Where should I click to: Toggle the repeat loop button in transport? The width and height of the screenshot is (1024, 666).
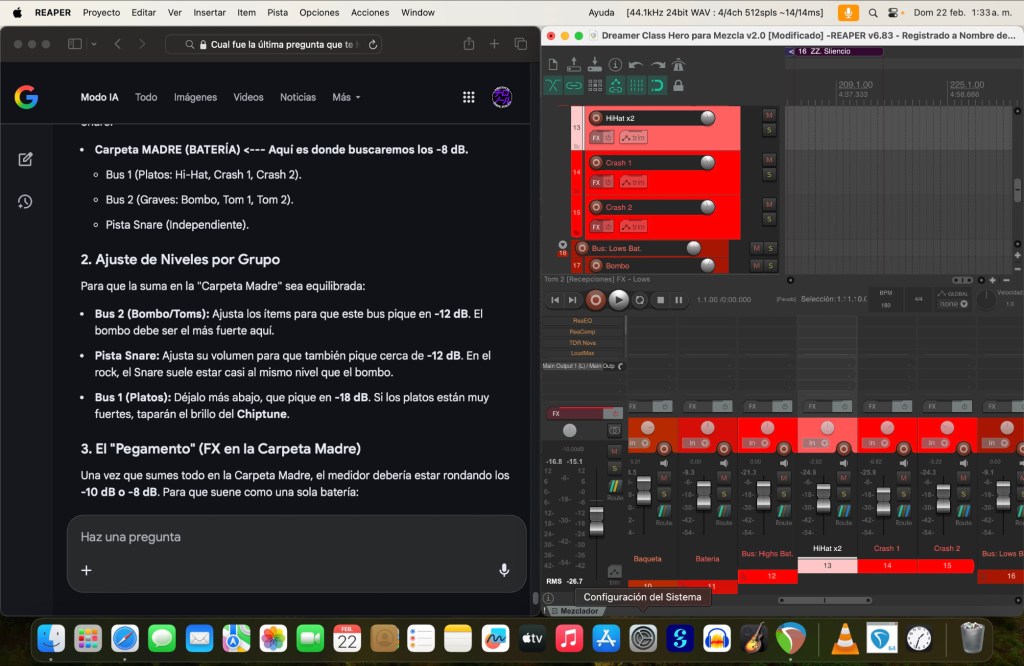pyautogui.click(x=640, y=299)
